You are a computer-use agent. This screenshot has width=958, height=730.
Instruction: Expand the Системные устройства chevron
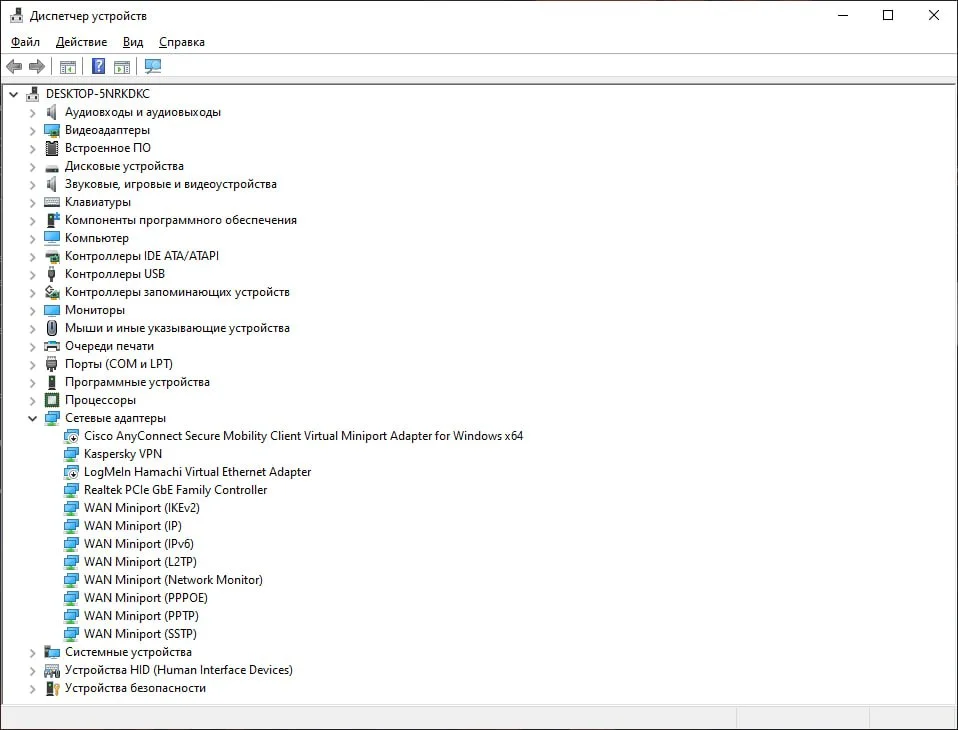pos(32,653)
